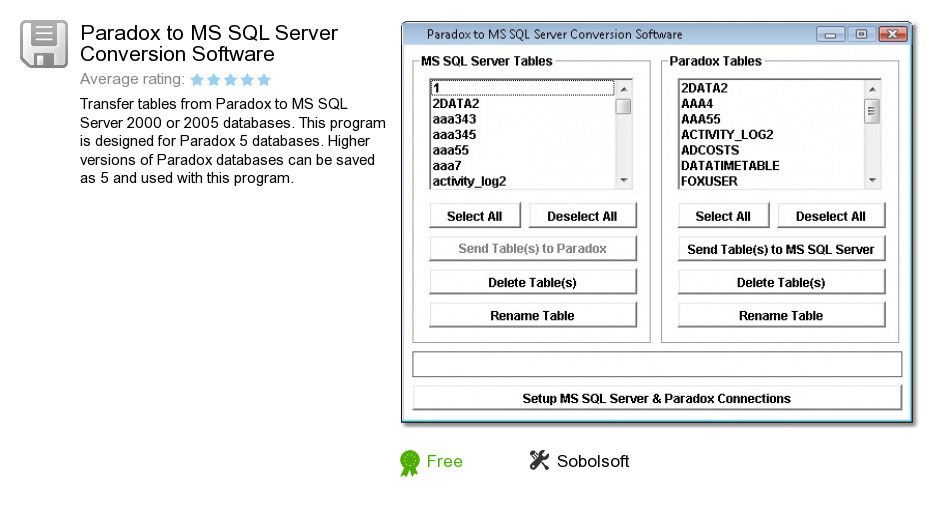The width and height of the screenshot is (940, 507).
Task: Select All under MS SQL Server Tables
Action: pos(474,216)
